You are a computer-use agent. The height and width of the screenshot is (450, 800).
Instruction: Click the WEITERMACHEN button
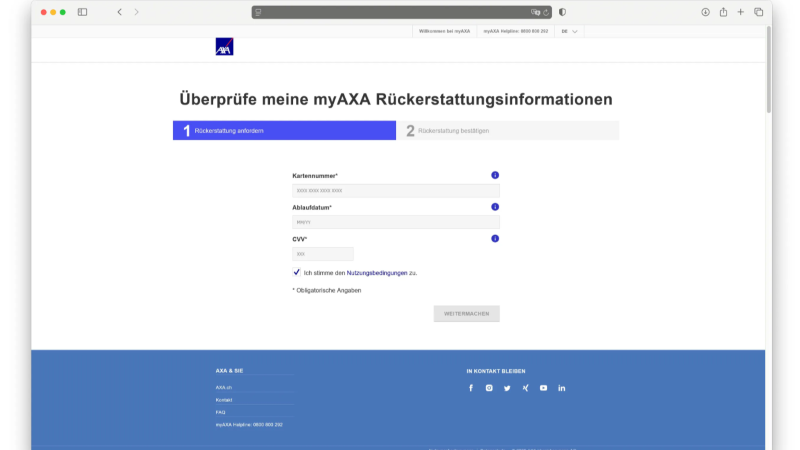coord(466,313)
